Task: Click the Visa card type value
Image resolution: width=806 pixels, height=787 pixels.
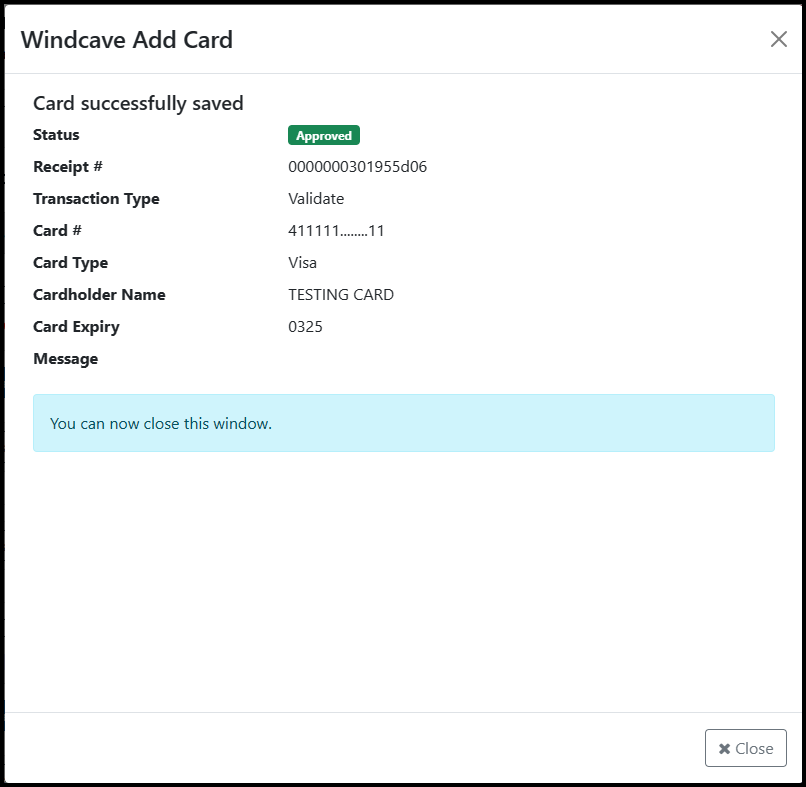Action: pos(302,263)
